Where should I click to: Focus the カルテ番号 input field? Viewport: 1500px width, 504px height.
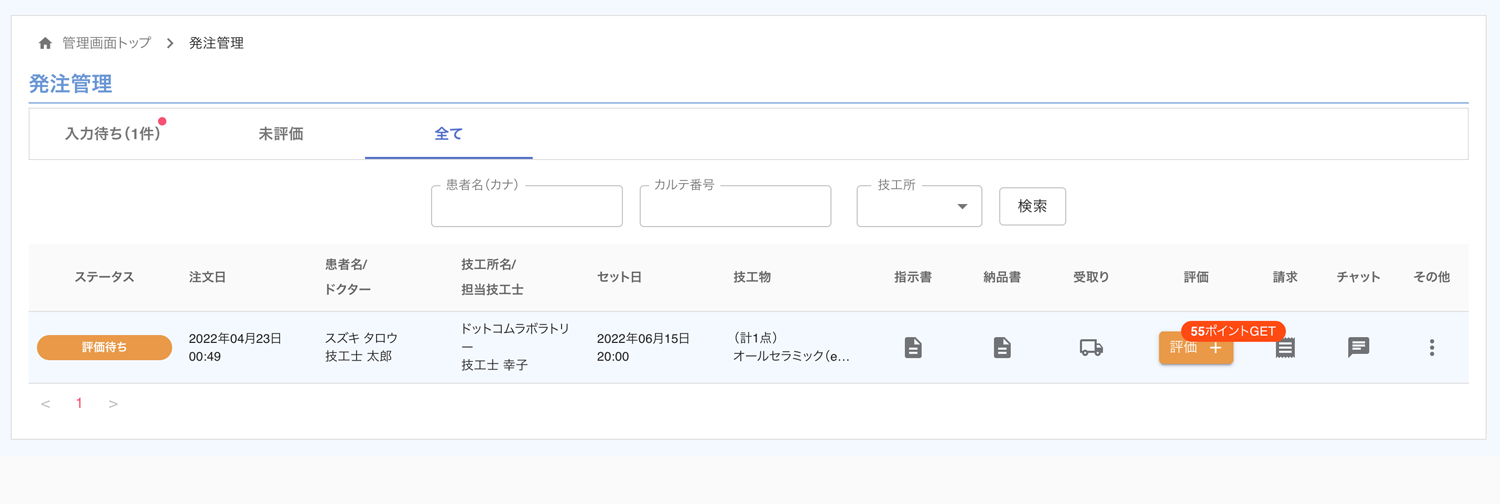(x=735, y=207)
